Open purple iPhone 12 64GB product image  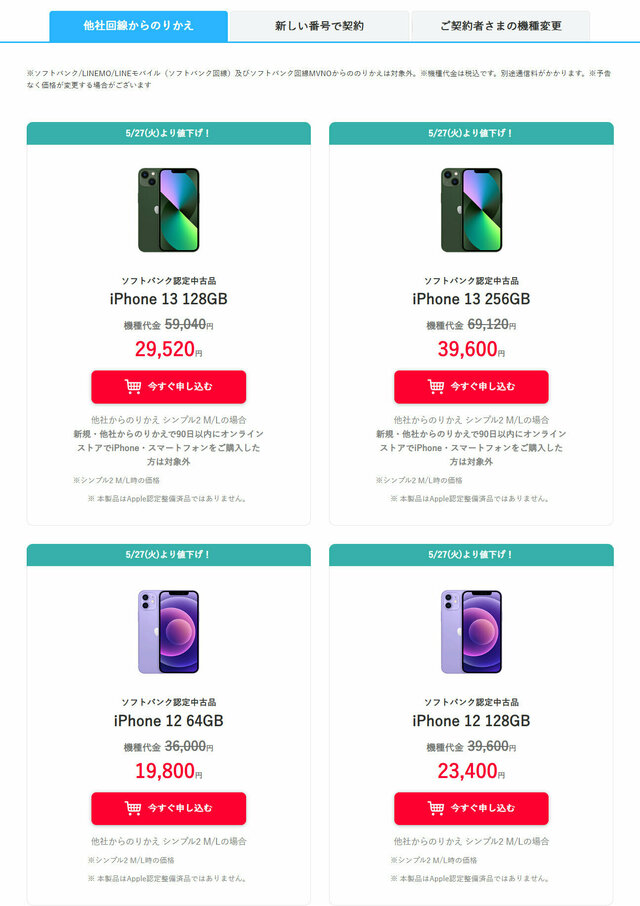point(169,632)
